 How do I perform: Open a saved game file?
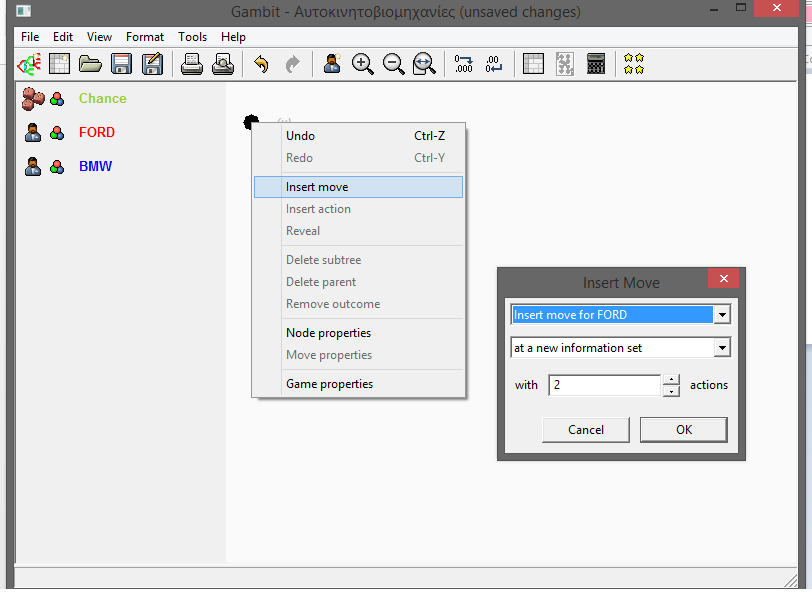90,64
